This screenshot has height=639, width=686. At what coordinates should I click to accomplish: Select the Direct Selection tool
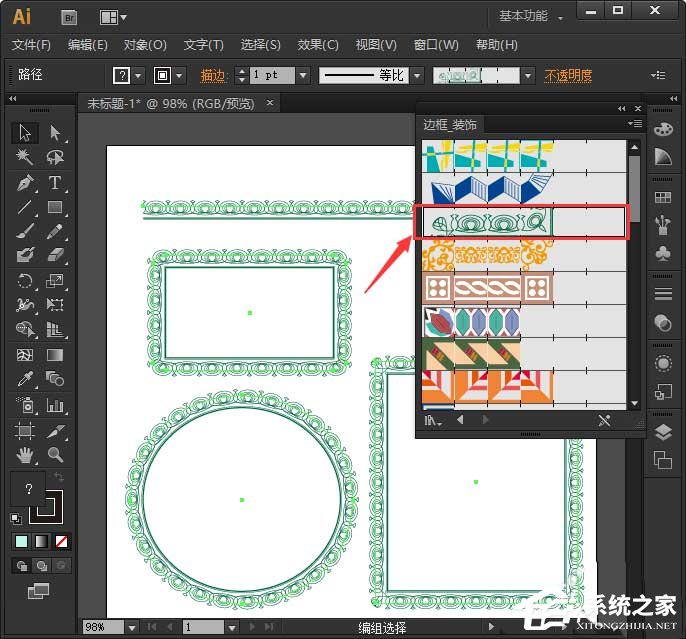(55, 133)
